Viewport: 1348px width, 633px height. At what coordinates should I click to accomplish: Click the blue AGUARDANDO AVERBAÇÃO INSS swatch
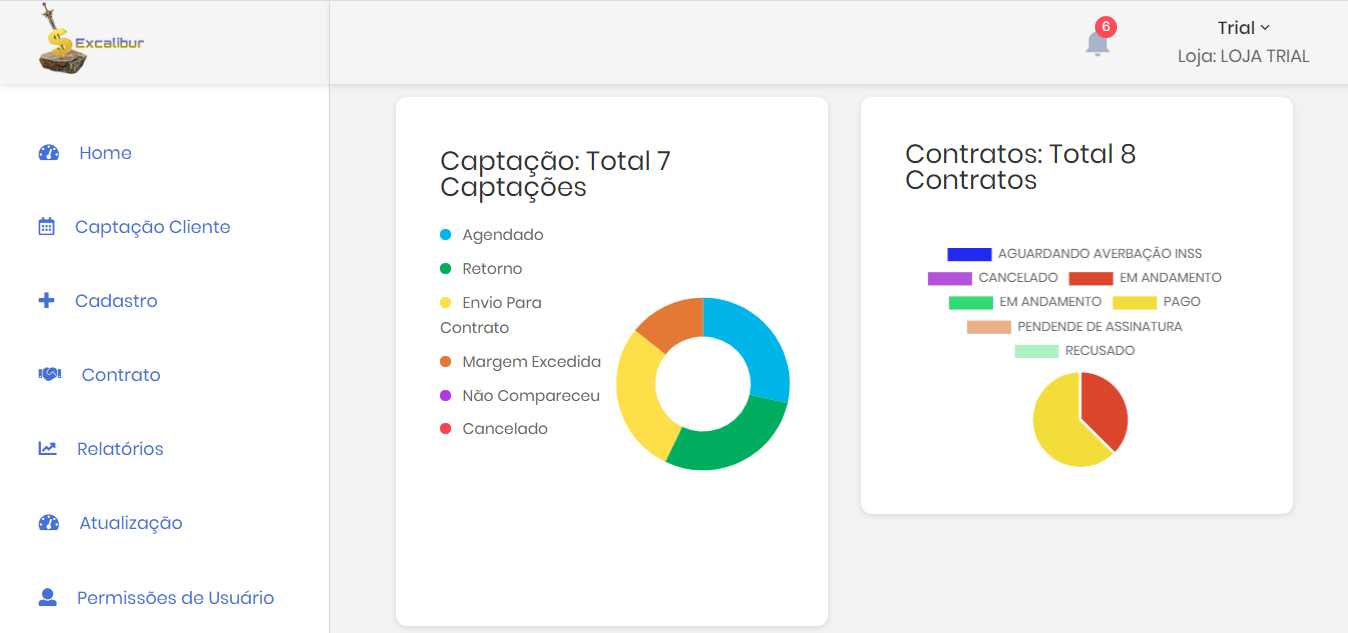tap(969, 254)
